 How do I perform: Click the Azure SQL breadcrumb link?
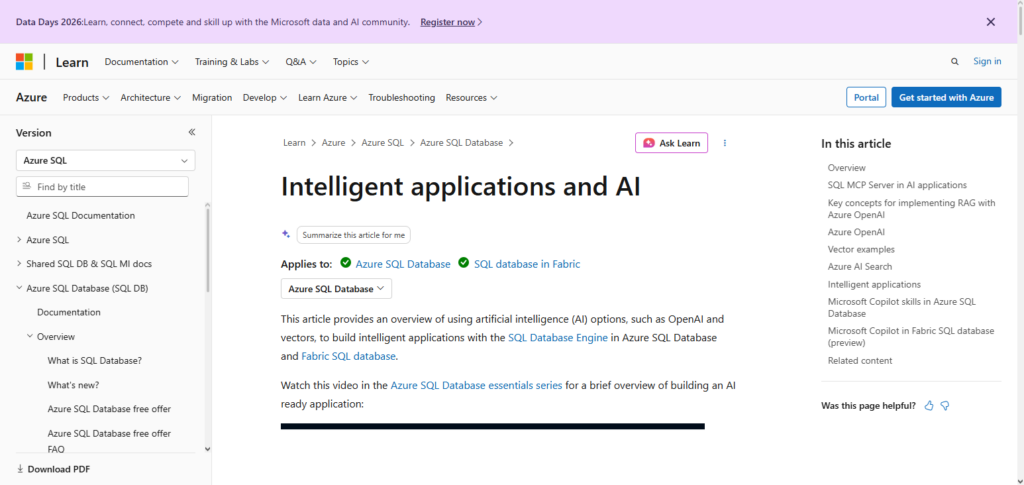(383, 142)
